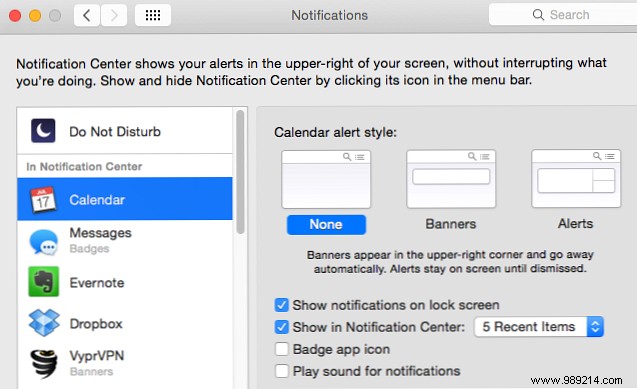Screen dimensions: 637x389
Task: Show all preferences with grid icon
Action: [153, 15]
